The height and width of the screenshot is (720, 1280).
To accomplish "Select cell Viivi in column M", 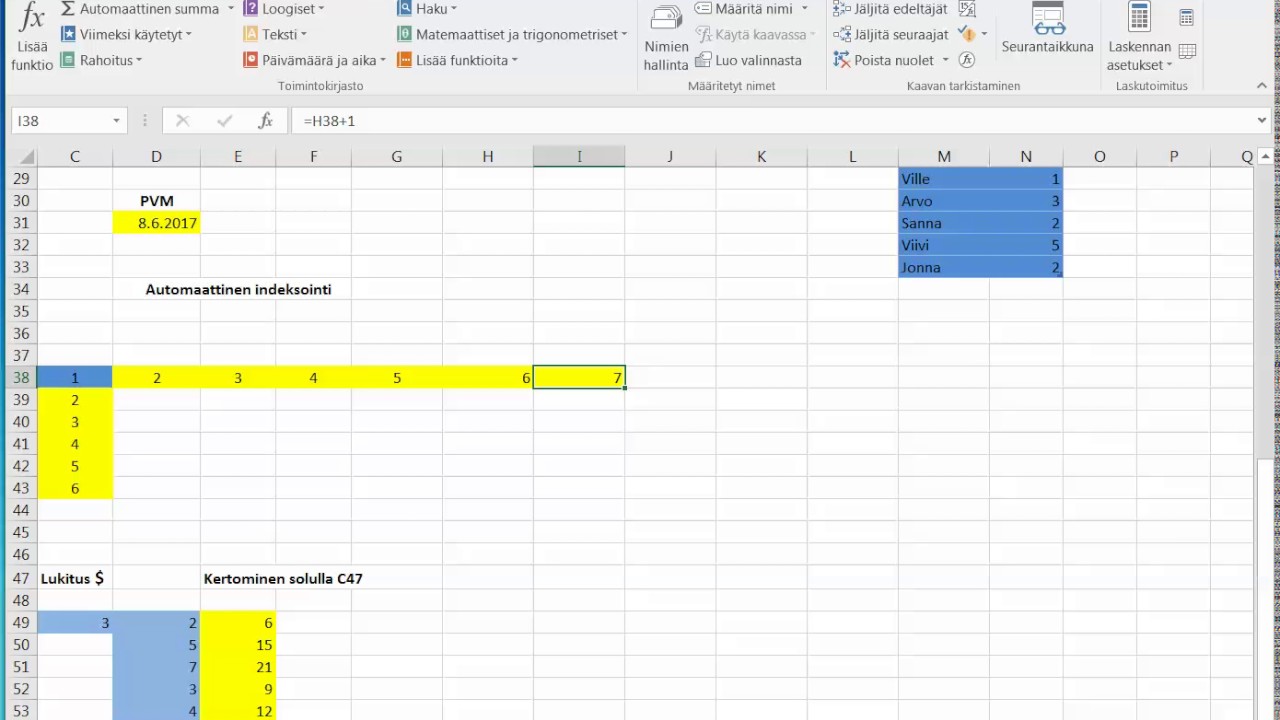I will pyautogui.click(x=944, y=245).
